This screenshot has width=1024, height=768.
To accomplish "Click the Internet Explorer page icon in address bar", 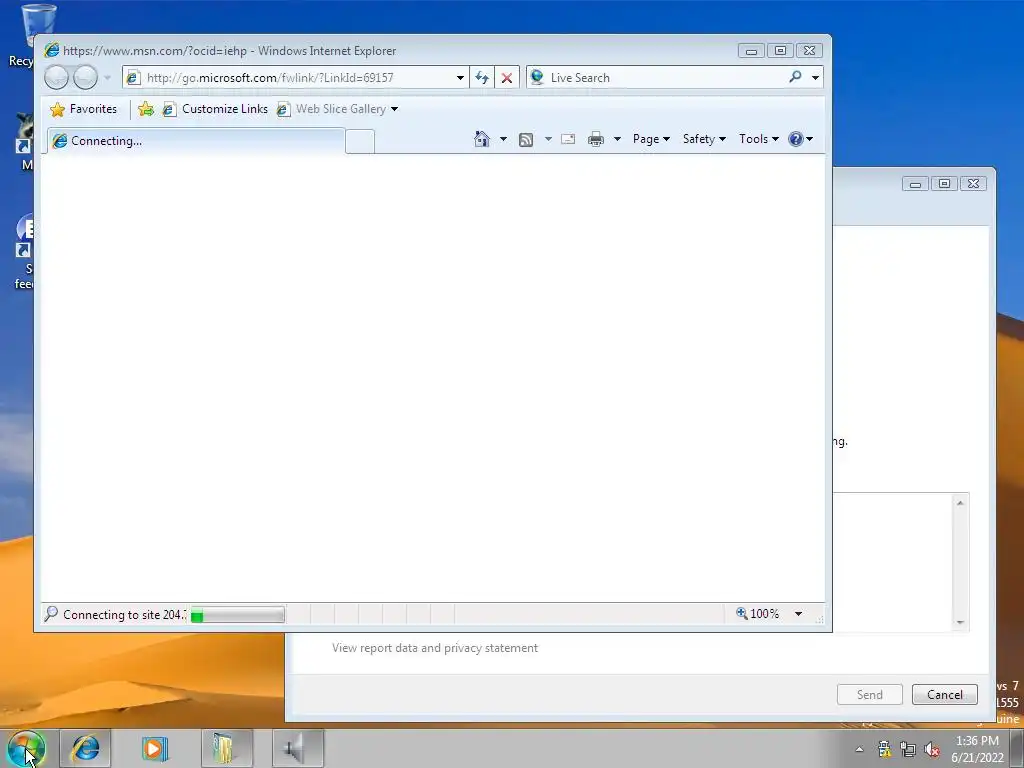I will (x=133, y=78).
